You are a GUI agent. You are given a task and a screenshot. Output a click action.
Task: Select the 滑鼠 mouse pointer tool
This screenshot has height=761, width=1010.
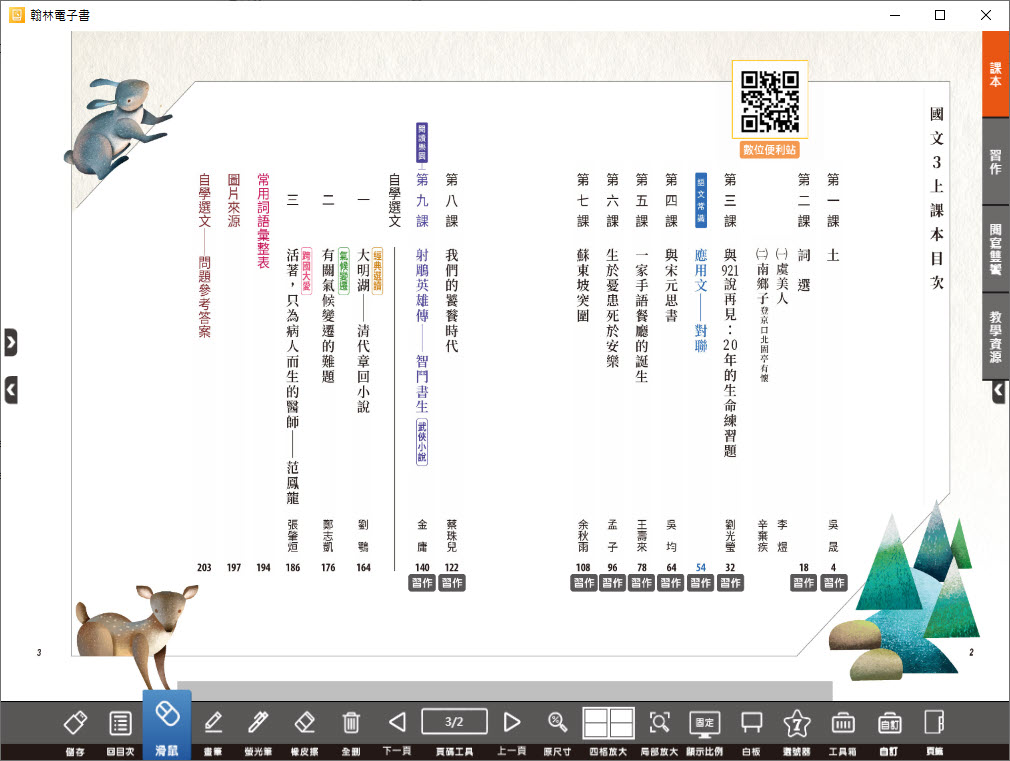167,723
